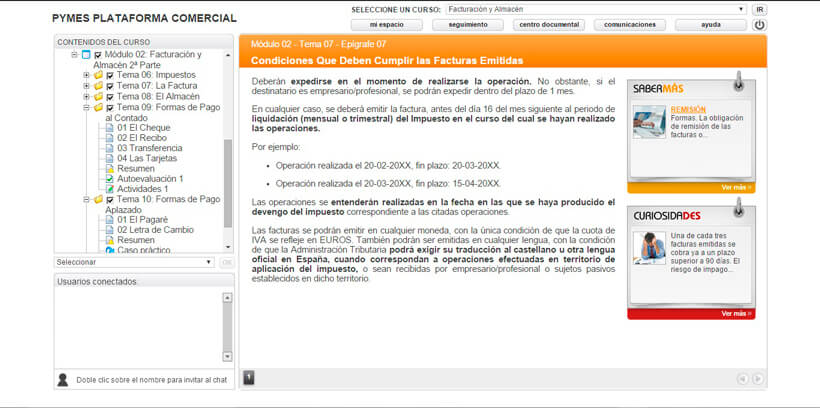Click scroll-up arrow of Usuarios conectados

tap(227, 298)
